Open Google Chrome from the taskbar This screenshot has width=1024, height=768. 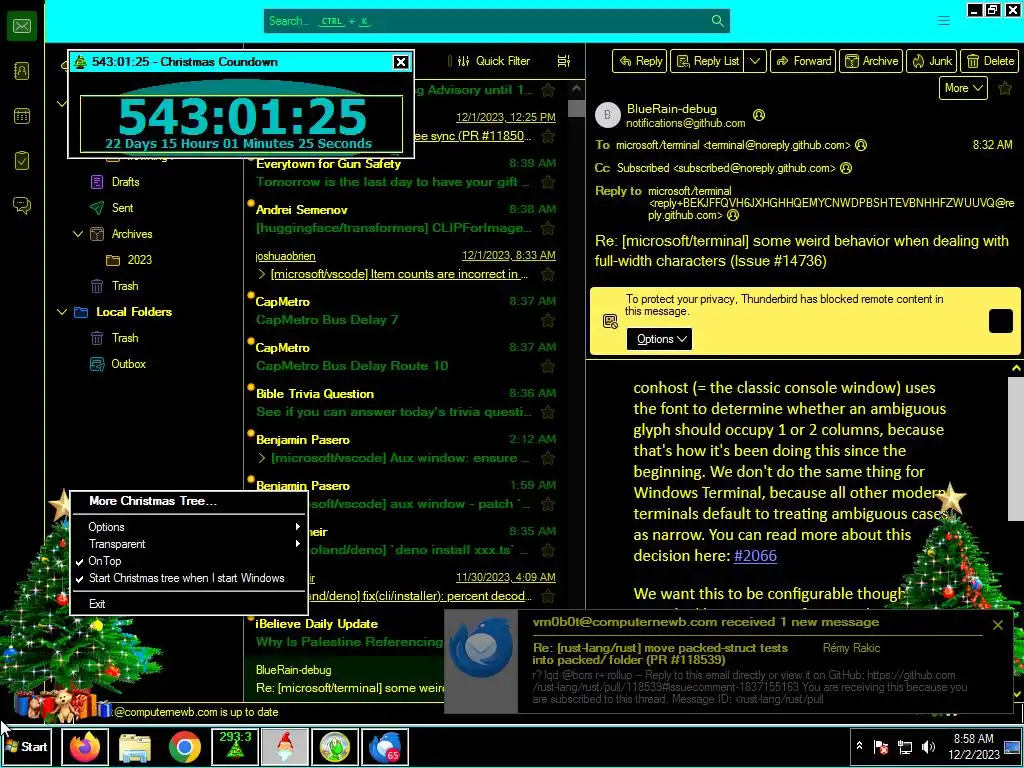[185, 747]
